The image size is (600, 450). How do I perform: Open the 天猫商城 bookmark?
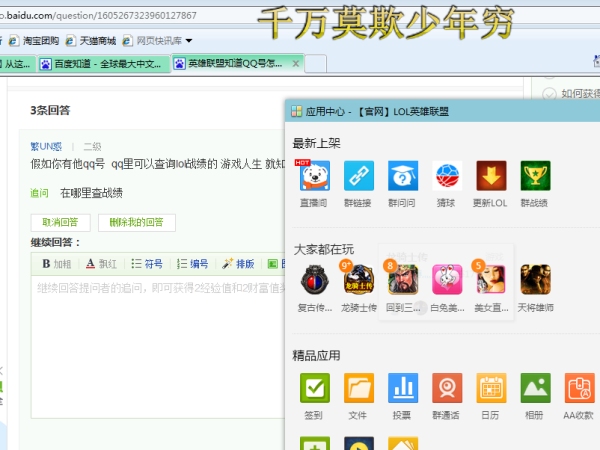tap(91, 41)
